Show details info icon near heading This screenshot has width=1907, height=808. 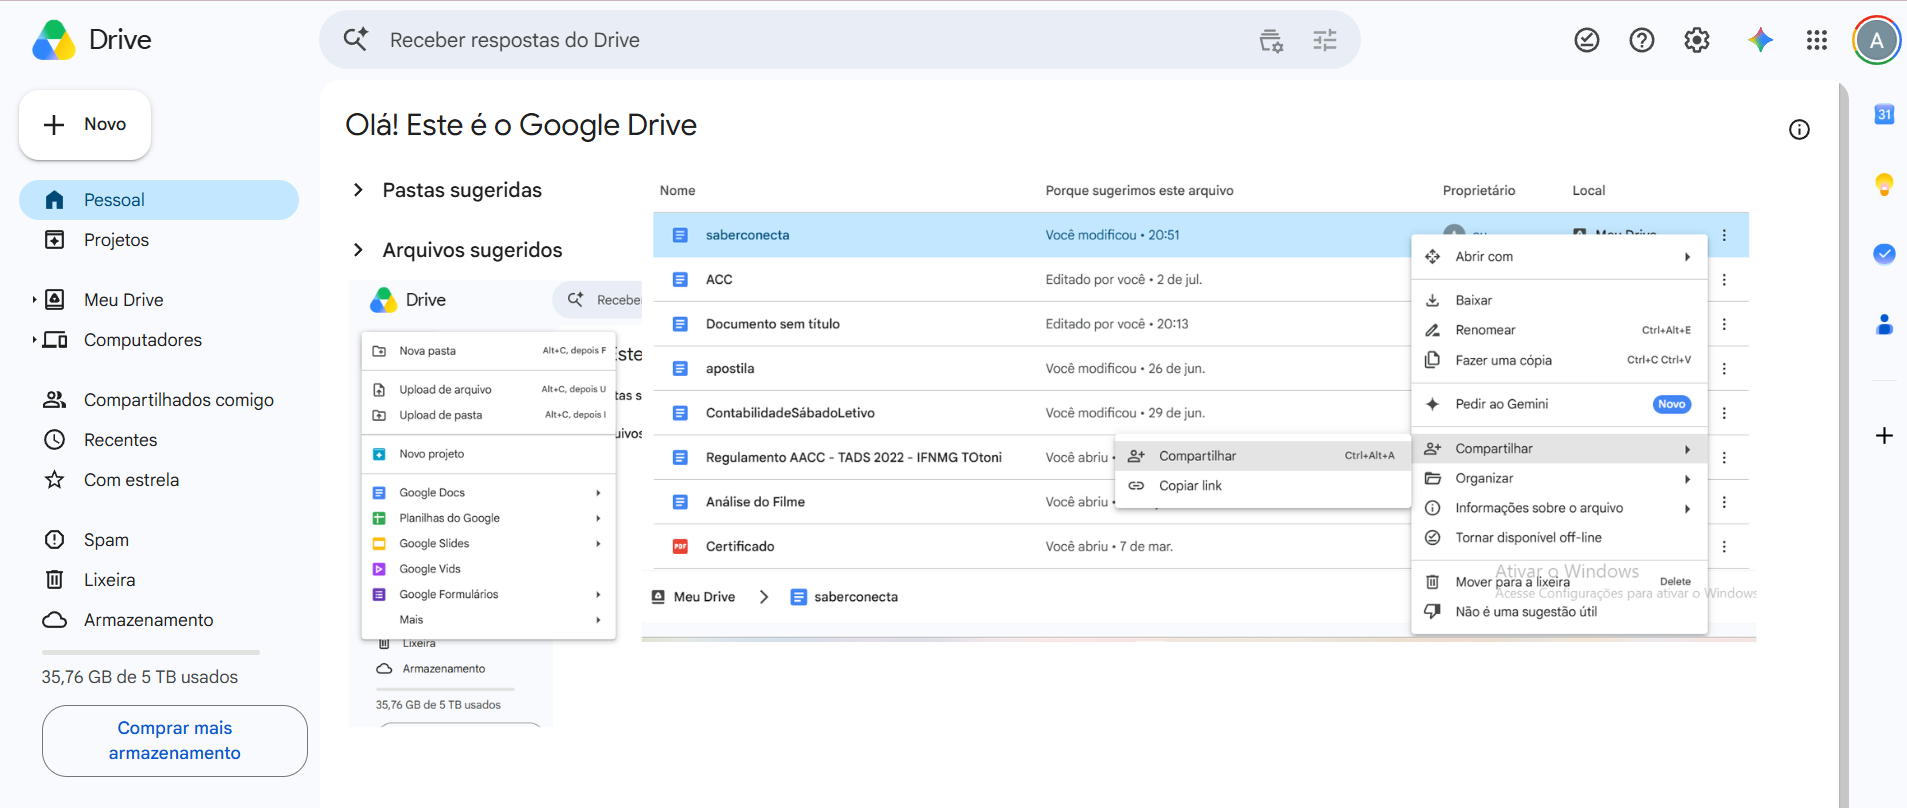[1799, 129]
